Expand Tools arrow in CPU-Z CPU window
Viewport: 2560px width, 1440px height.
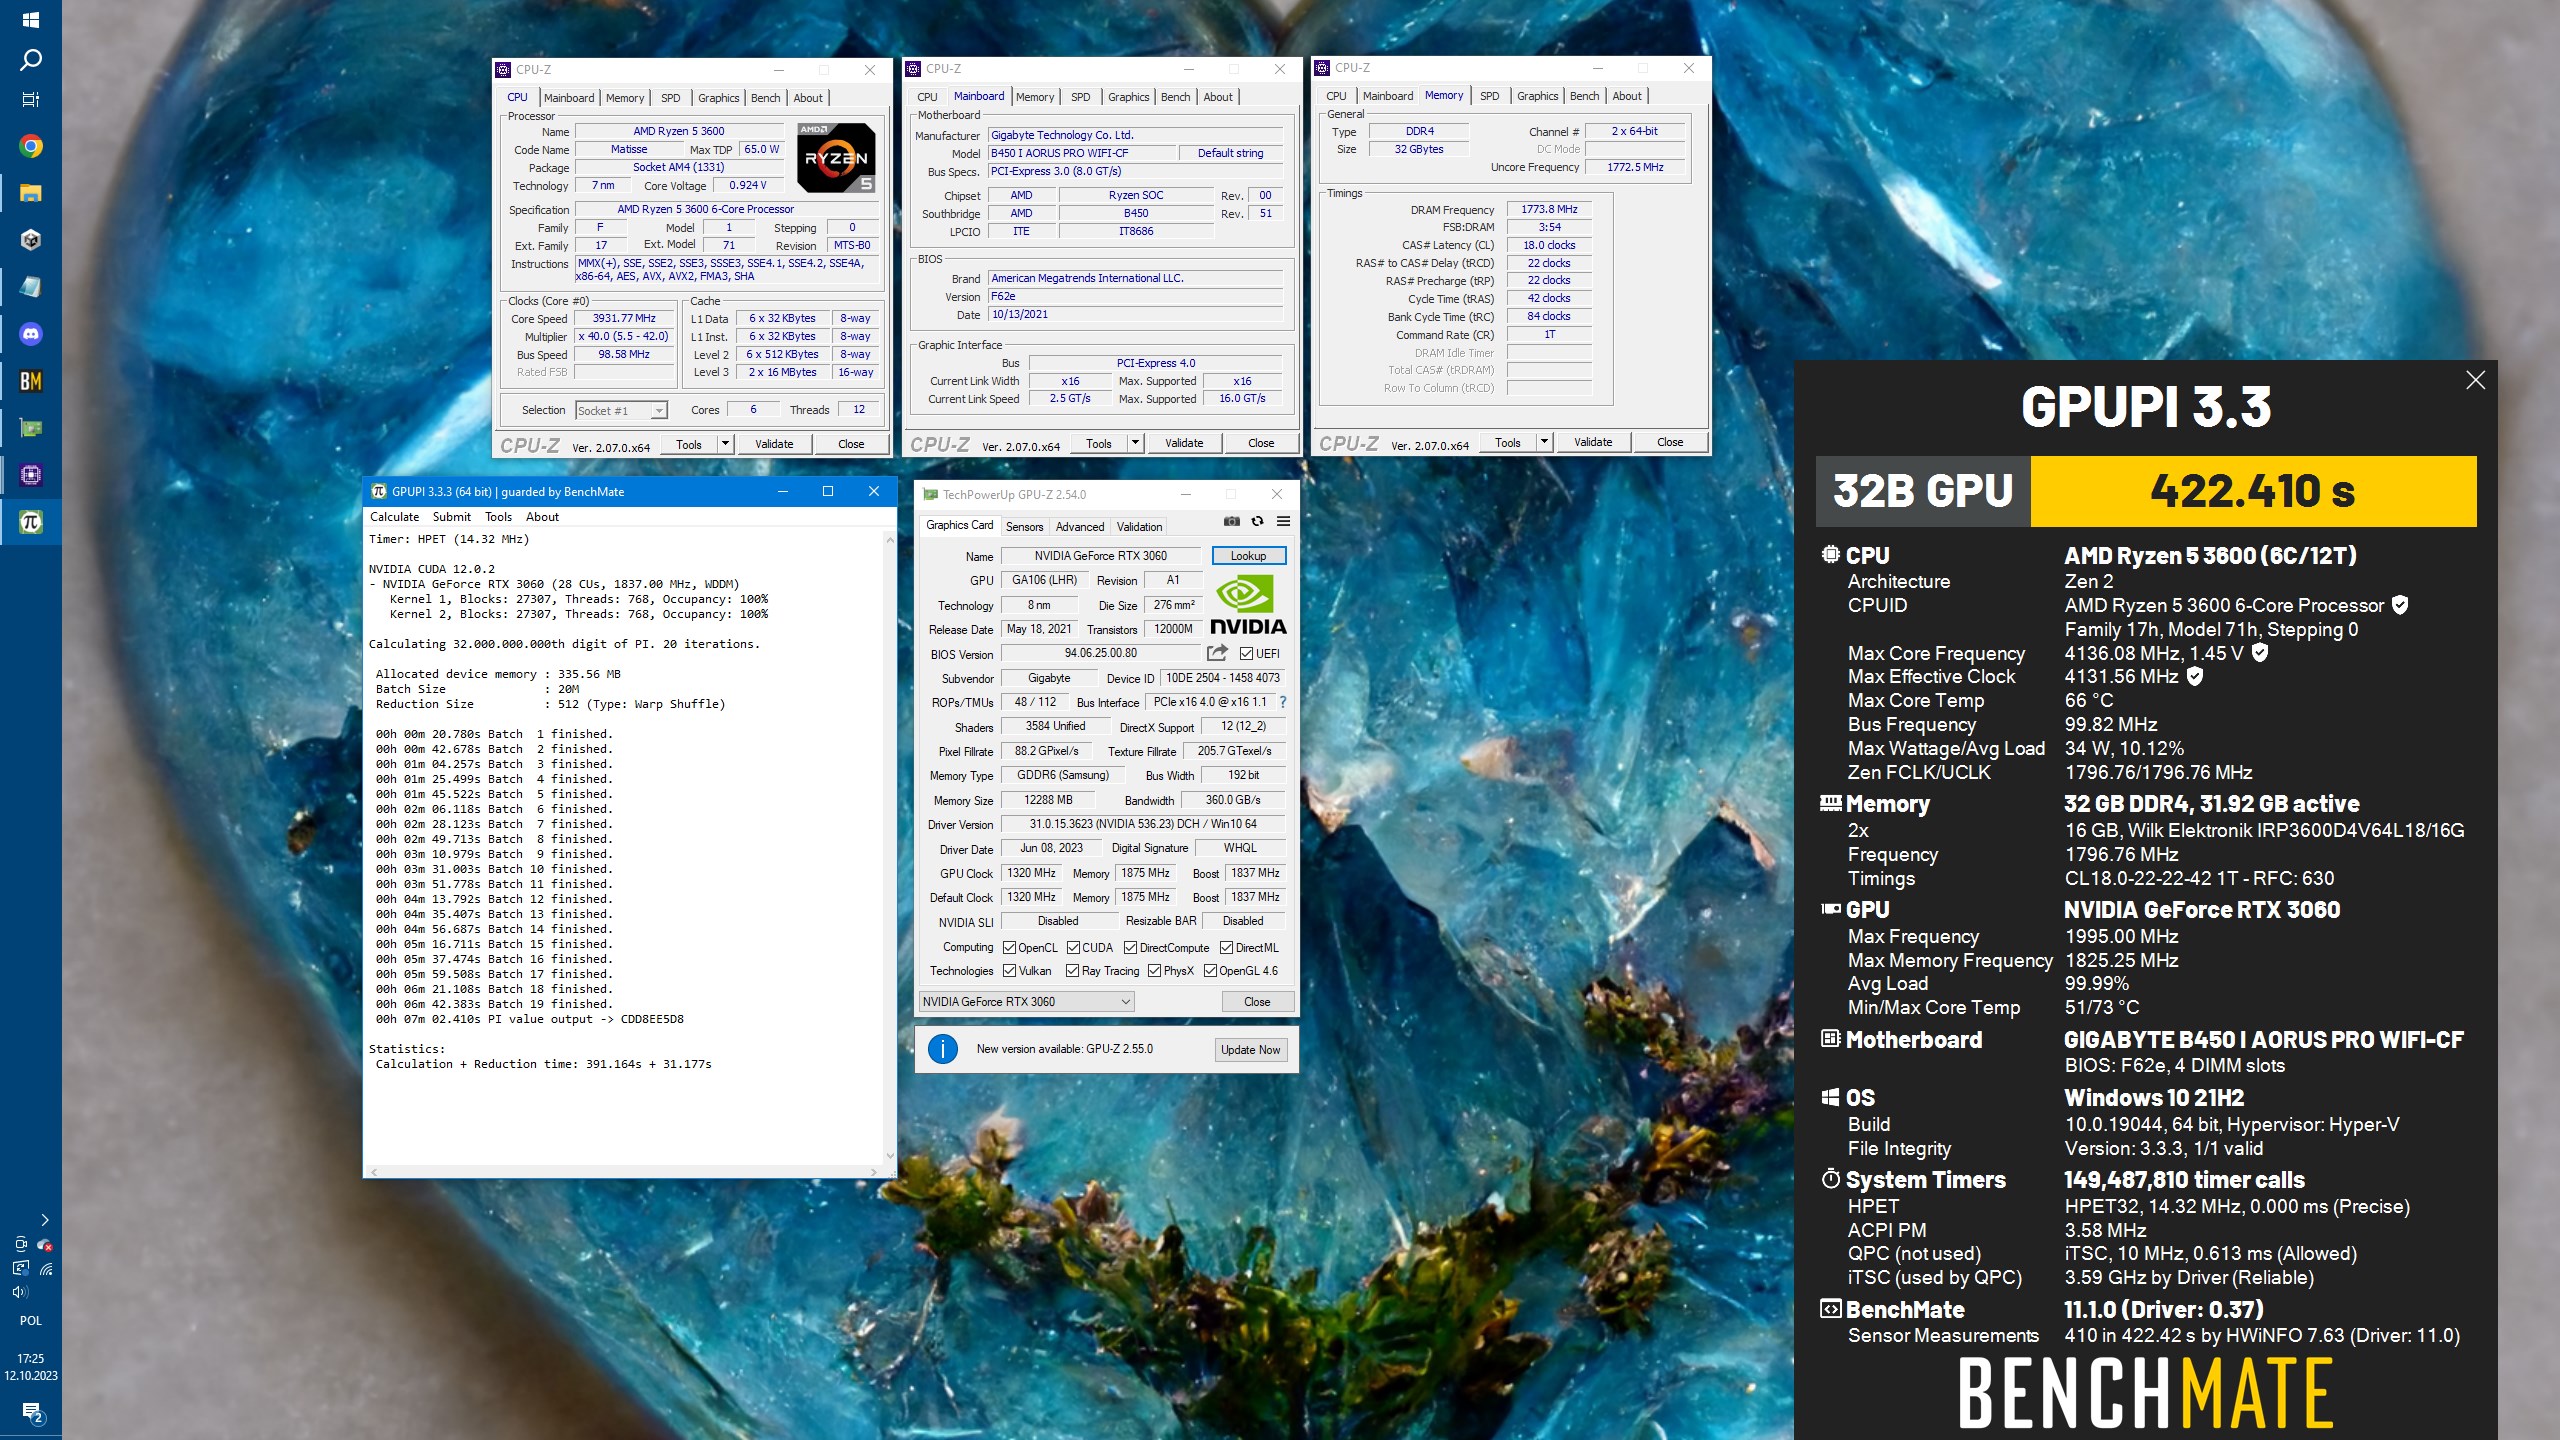[726, 444]
